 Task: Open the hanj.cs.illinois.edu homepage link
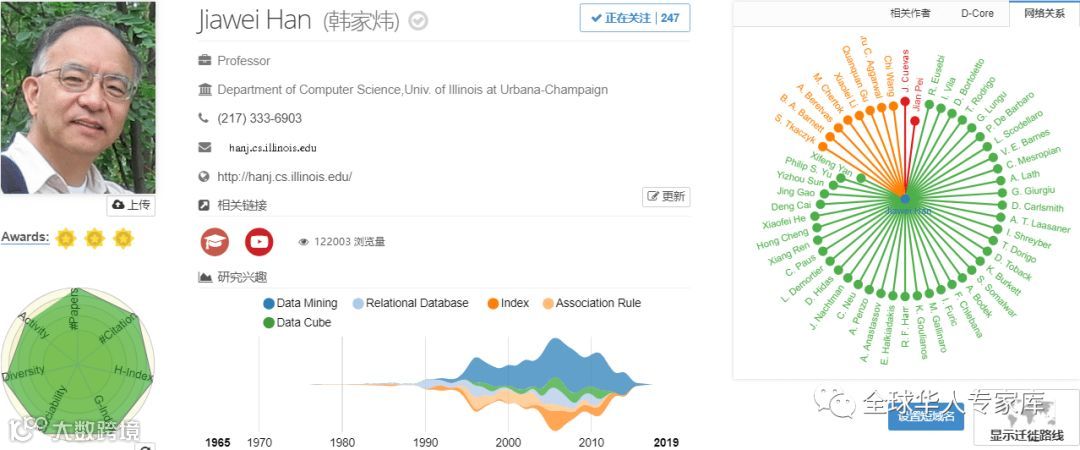pyautogui.click(x=284, y=176)
